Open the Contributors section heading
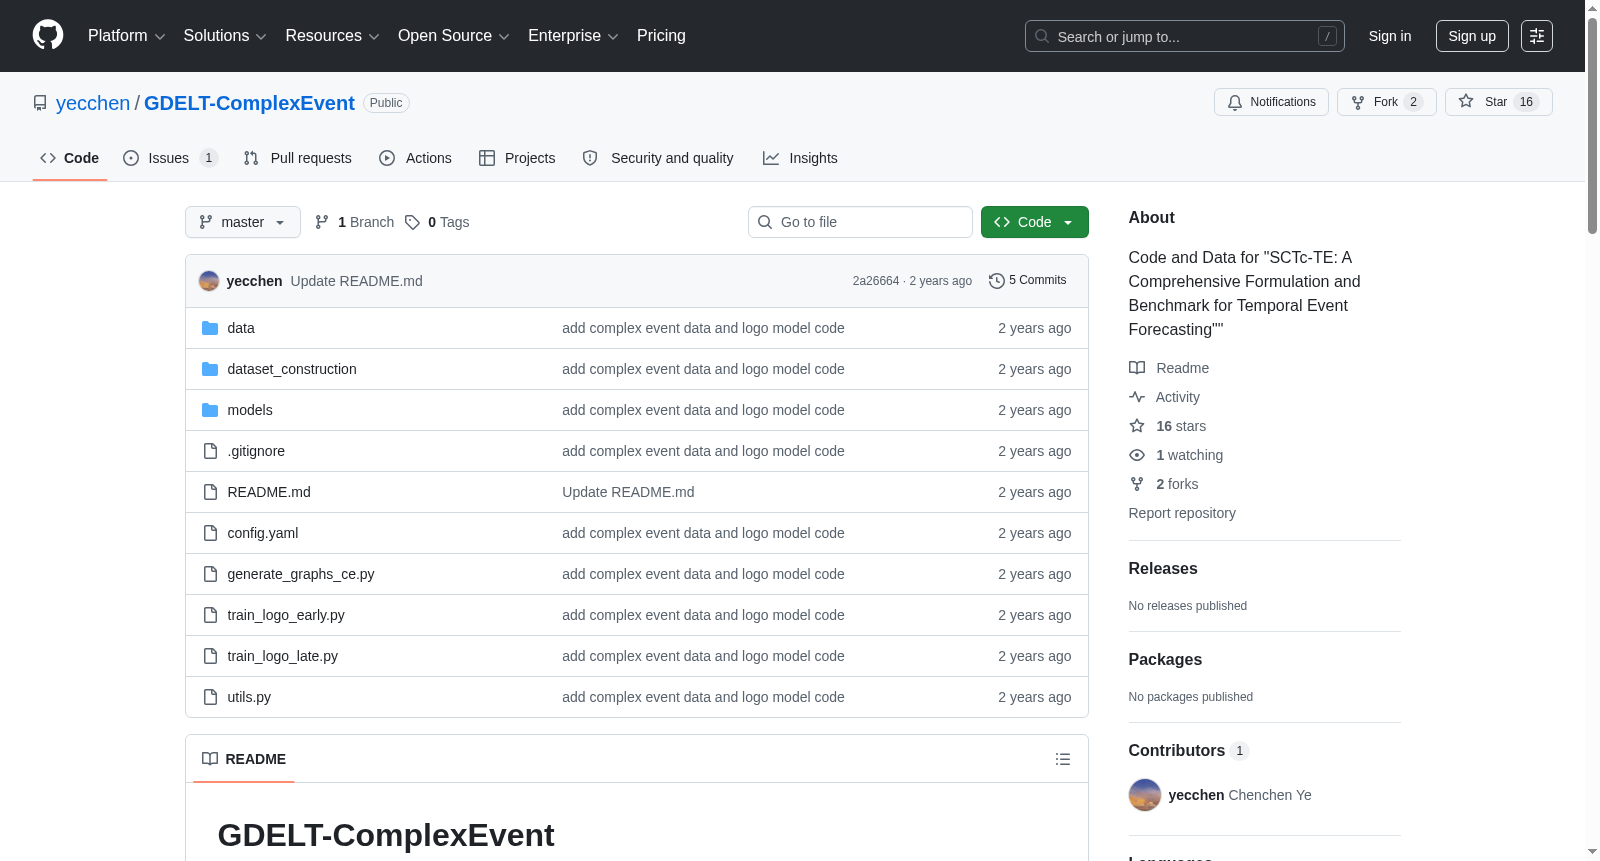 pos(1188,750)
